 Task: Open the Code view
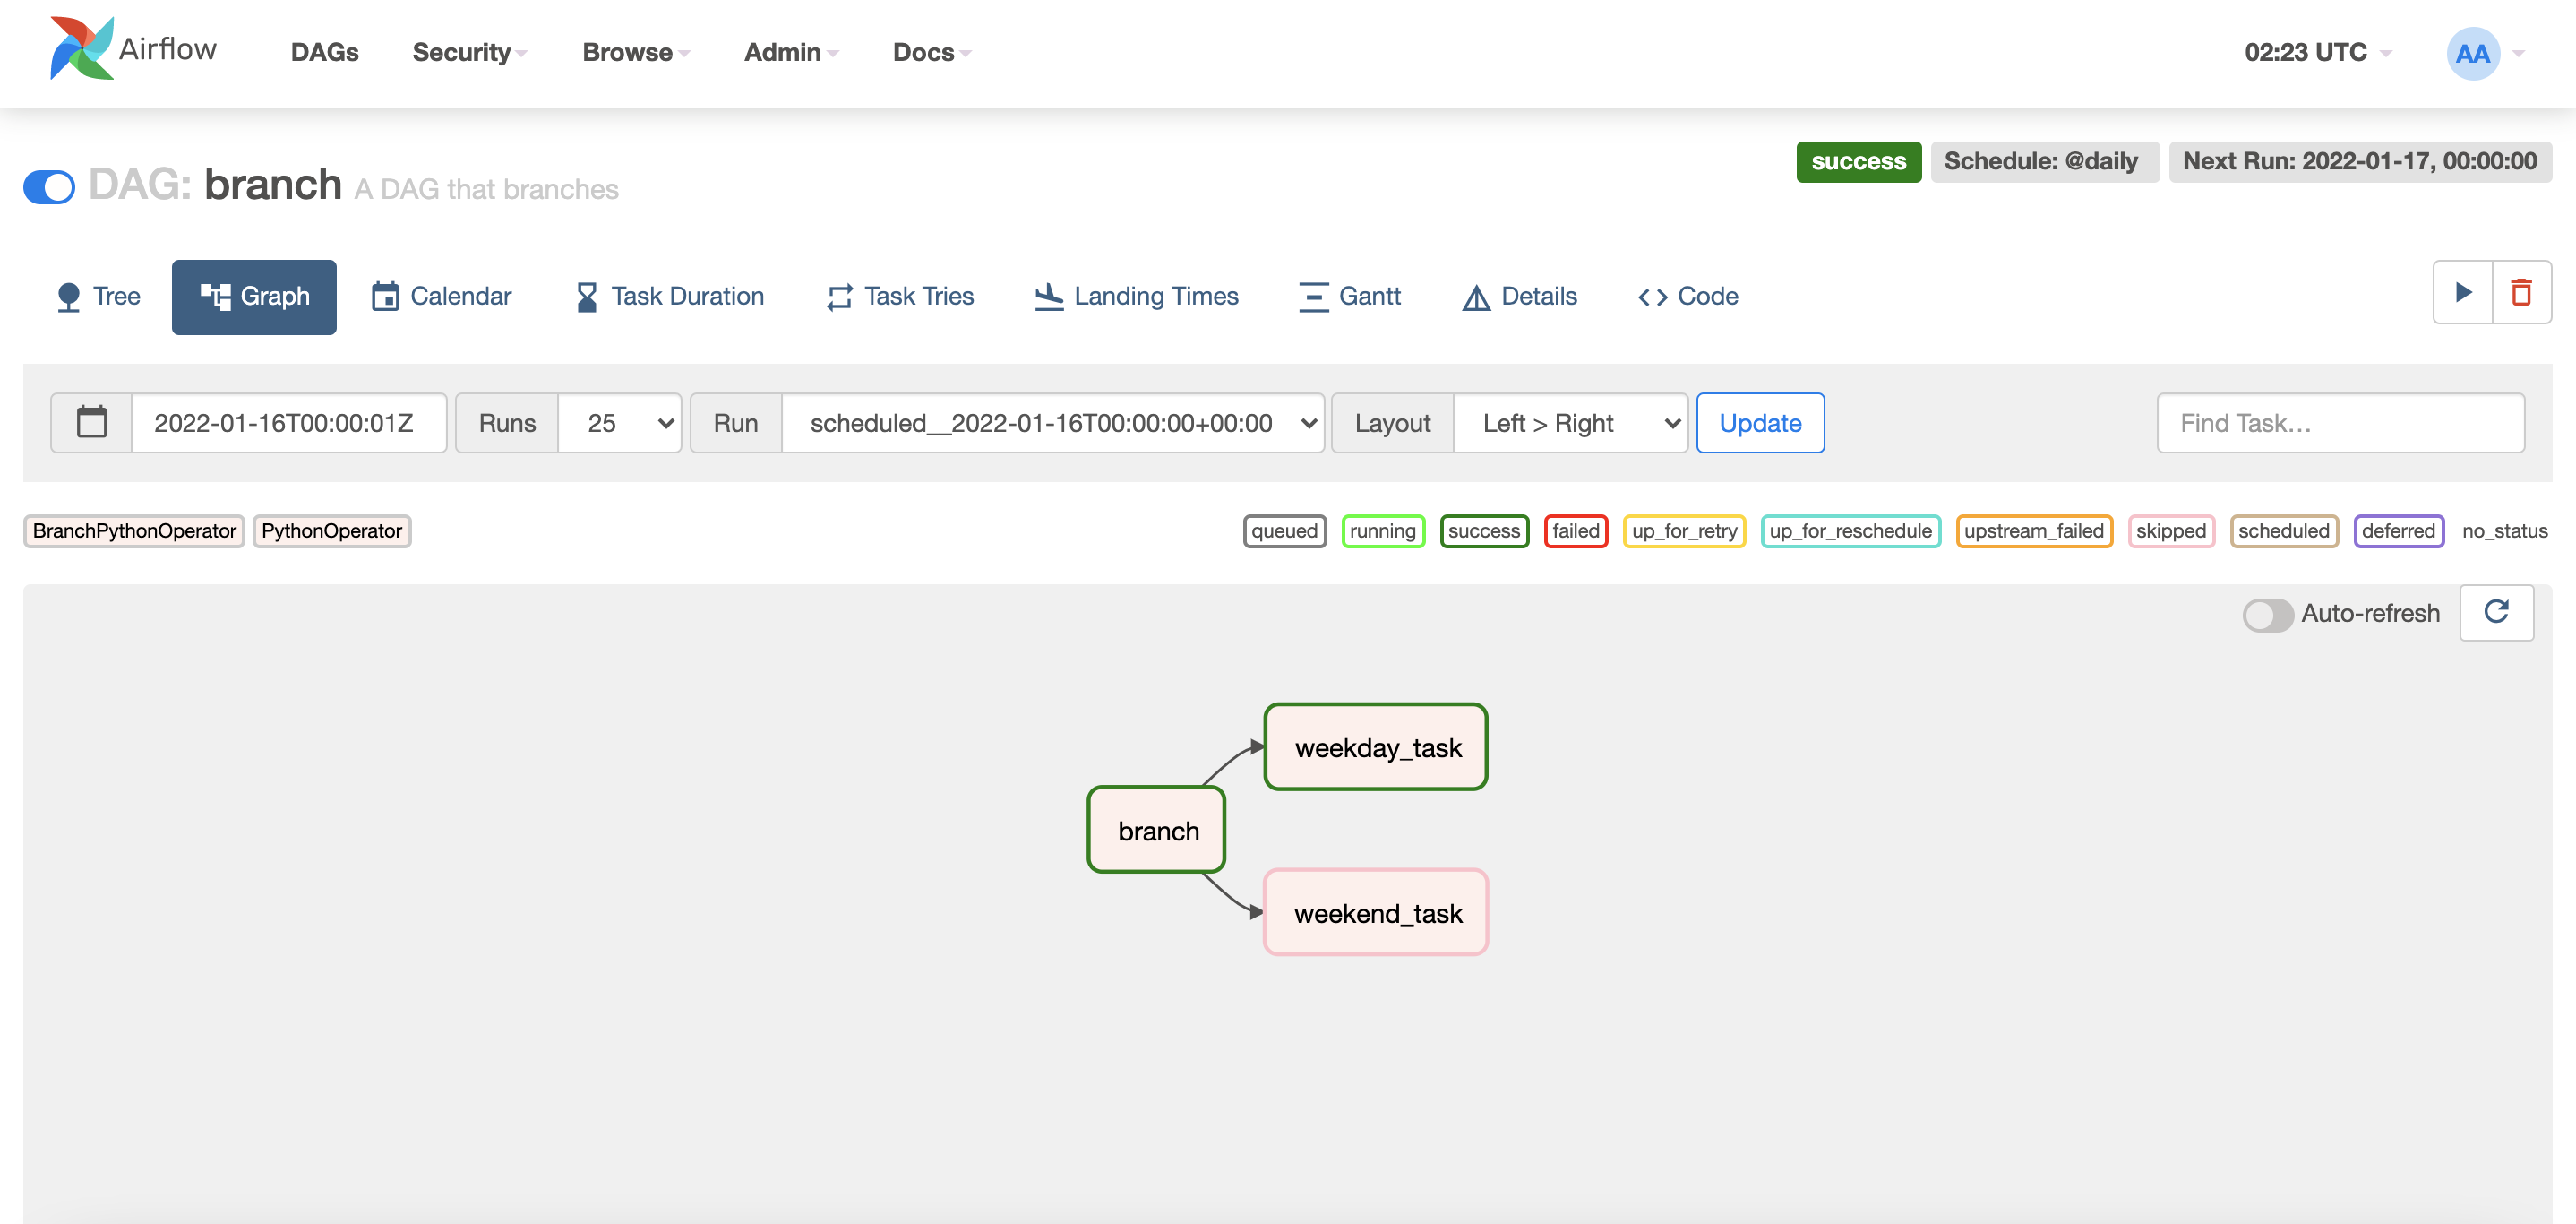pos(1688,296)
